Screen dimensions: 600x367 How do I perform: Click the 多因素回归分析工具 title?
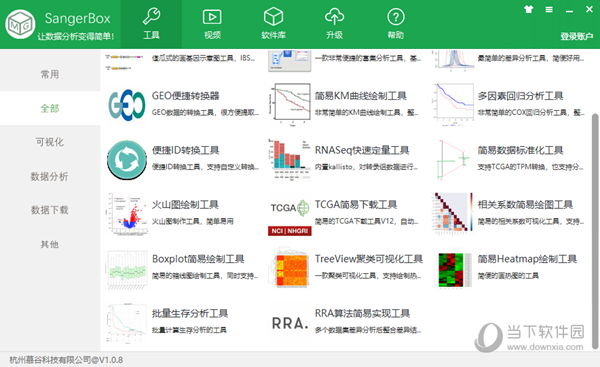pyautogui.click(x=520, y=96)
